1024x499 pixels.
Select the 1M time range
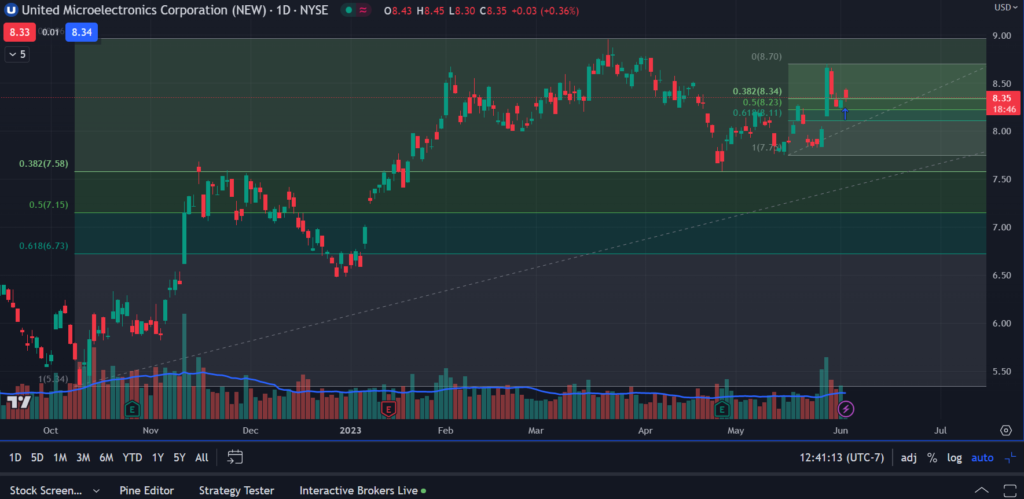(60, 457)
